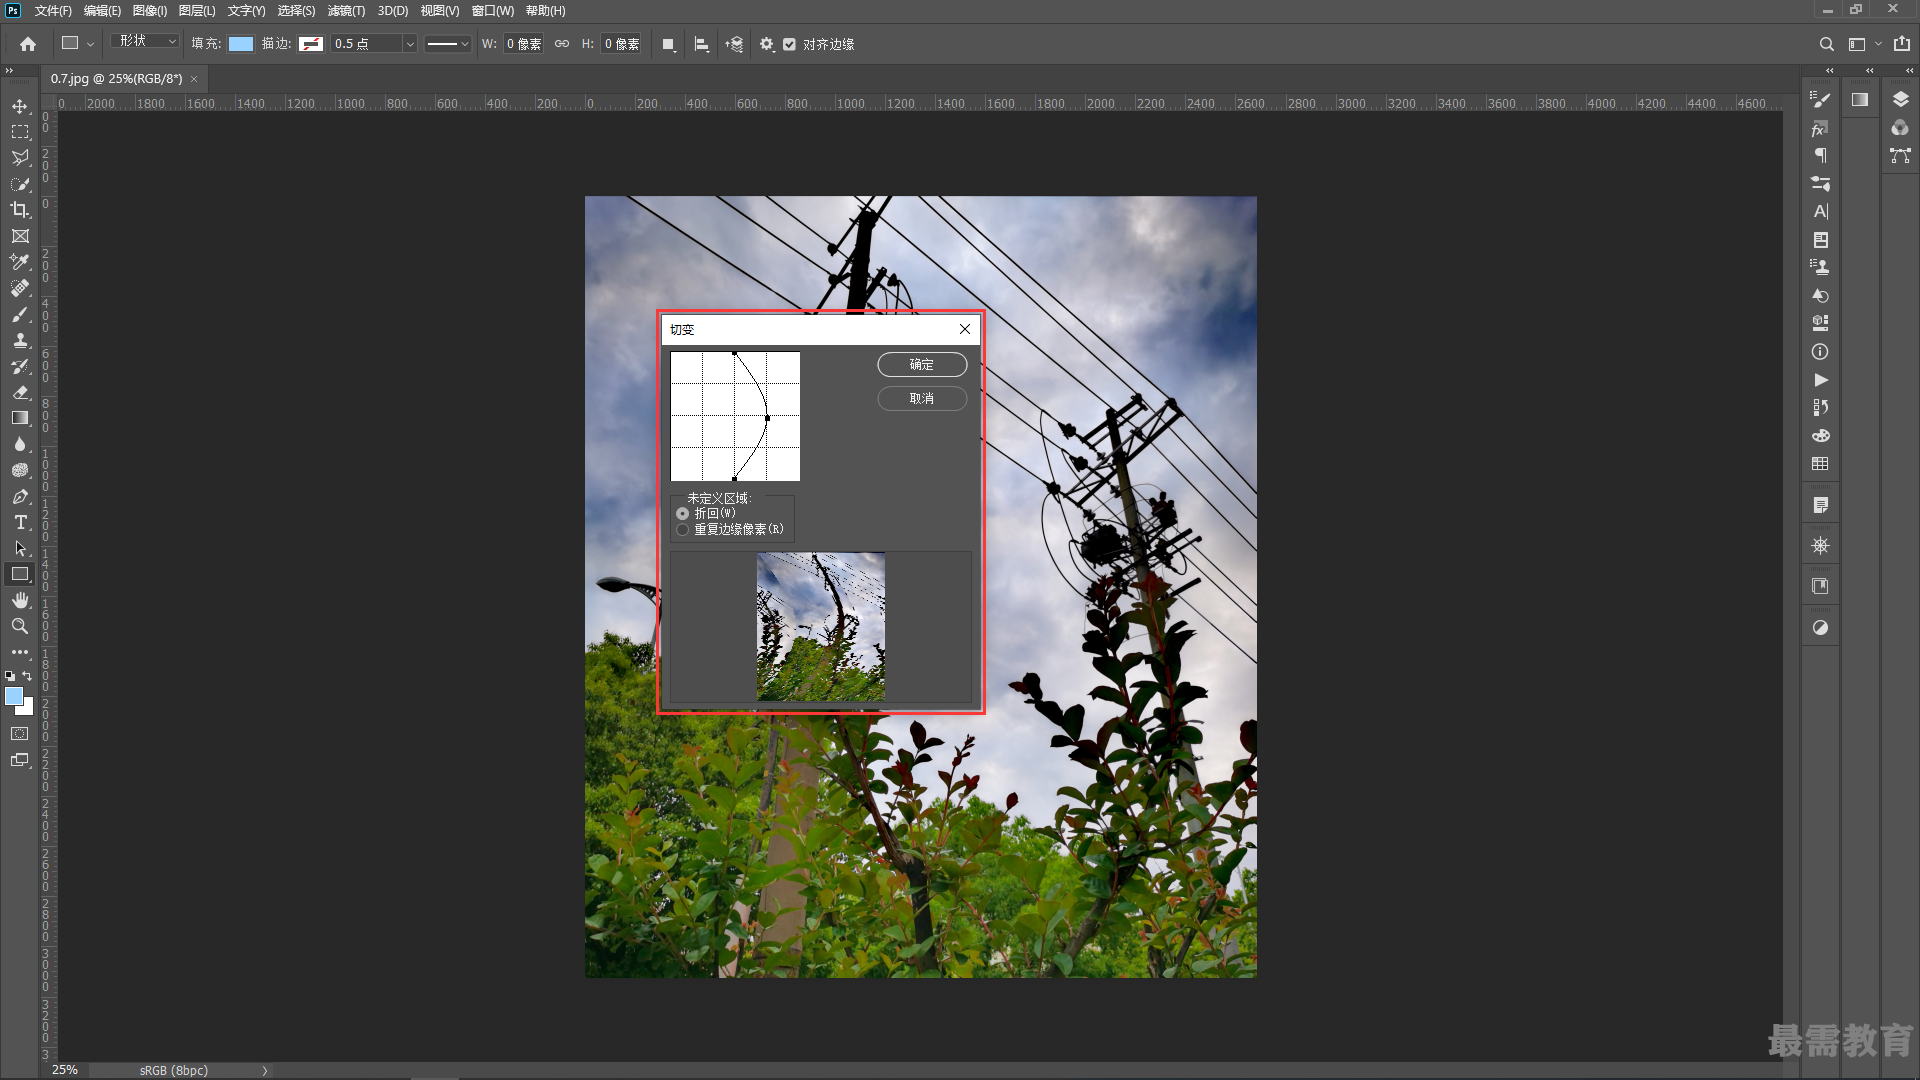The width and height of the screenshot is (1920, 1080).
Task: Open the 窗口(W) menu
Action: pos(493,11)
